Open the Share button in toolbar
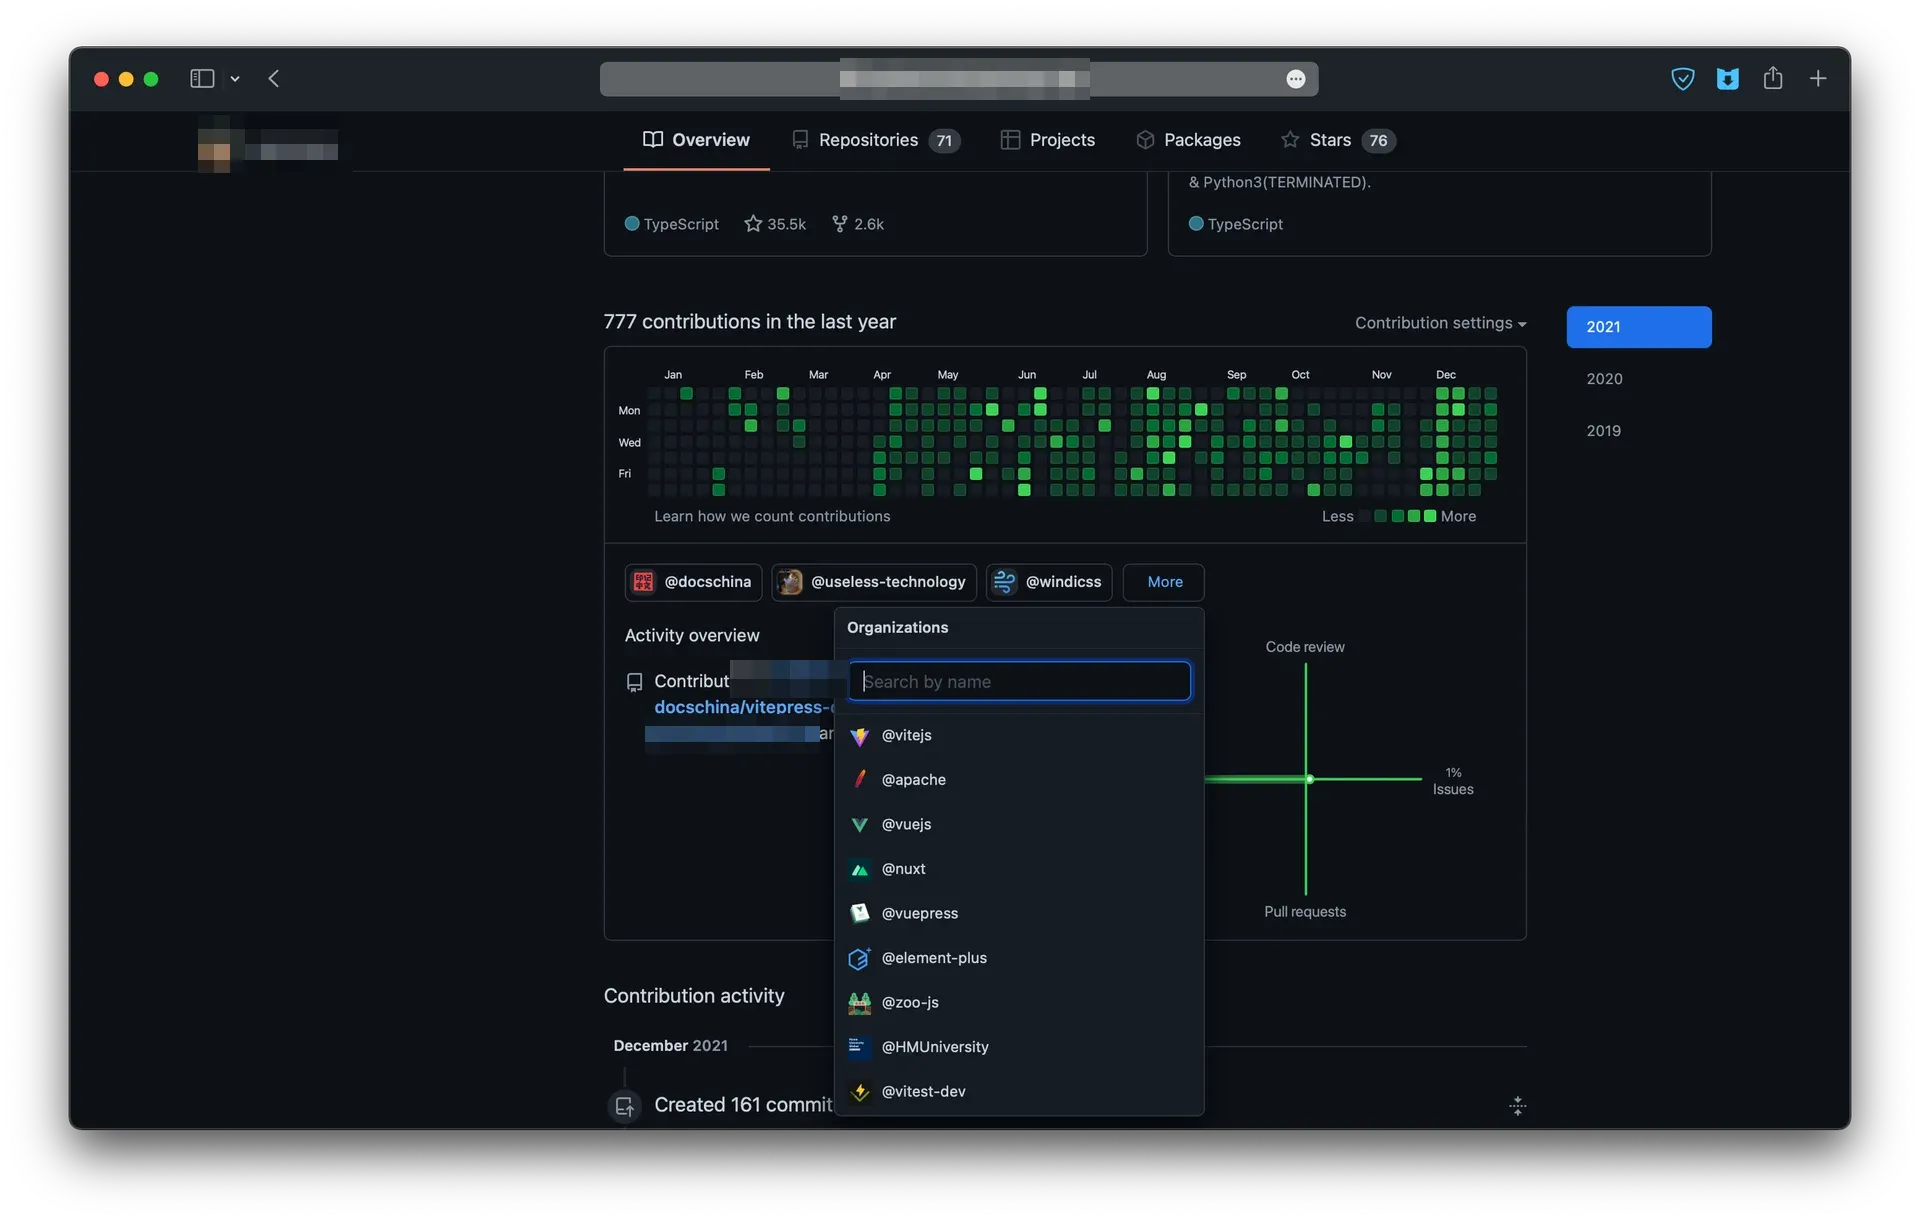This screenshot has width=1920, height=1221. click(1772, 77)
